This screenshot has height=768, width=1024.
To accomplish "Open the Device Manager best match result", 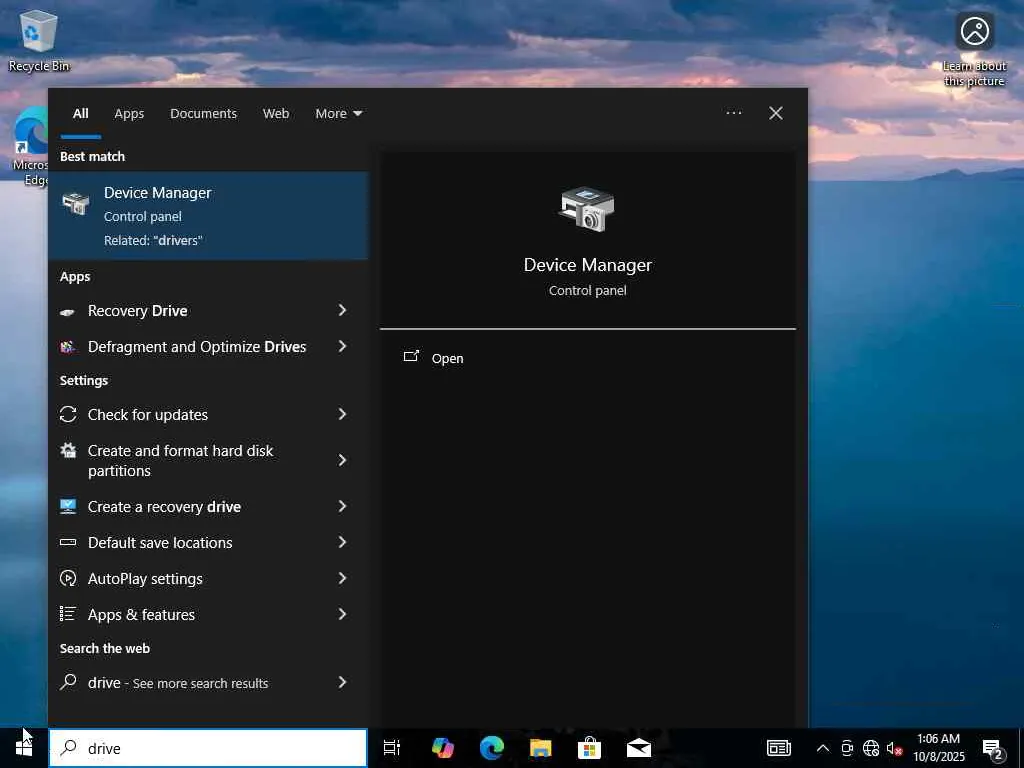I will tap(208, 216).
